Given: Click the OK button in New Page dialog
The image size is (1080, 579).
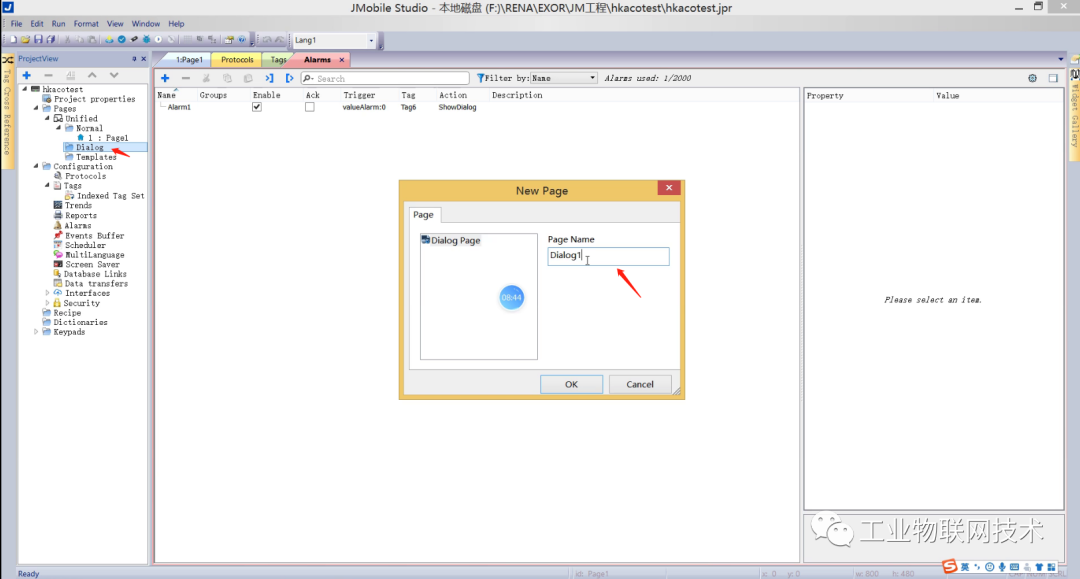Looking at the screenshot, I should (571, 384).
